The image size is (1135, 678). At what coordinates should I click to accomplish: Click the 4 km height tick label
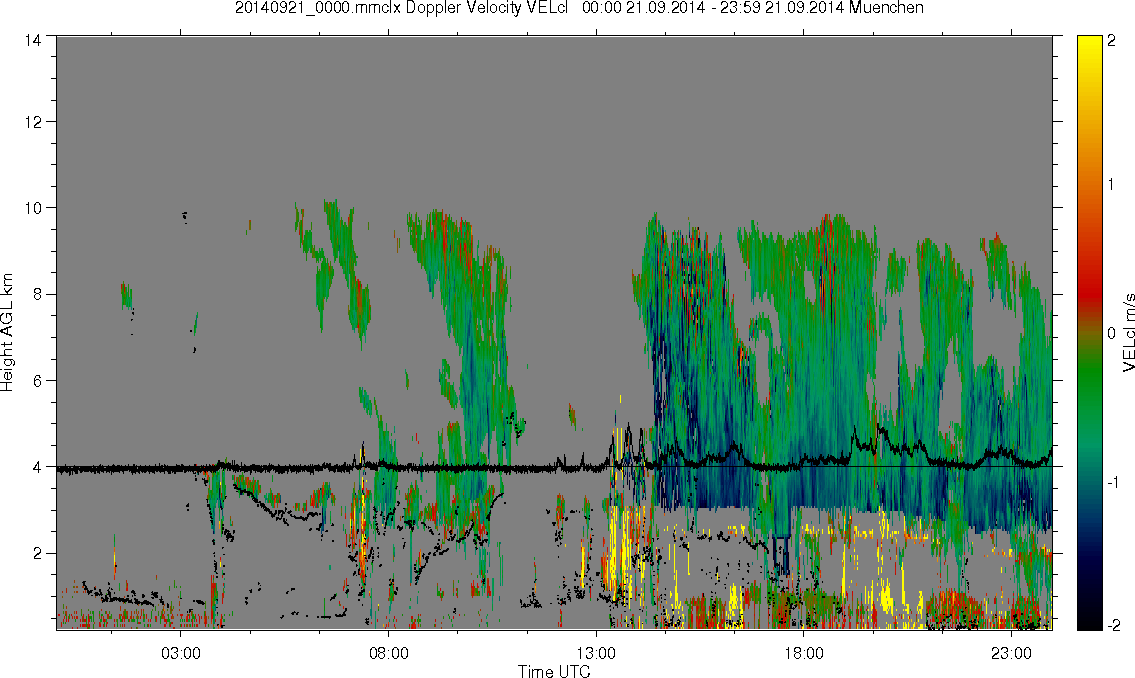pos(36,467)
